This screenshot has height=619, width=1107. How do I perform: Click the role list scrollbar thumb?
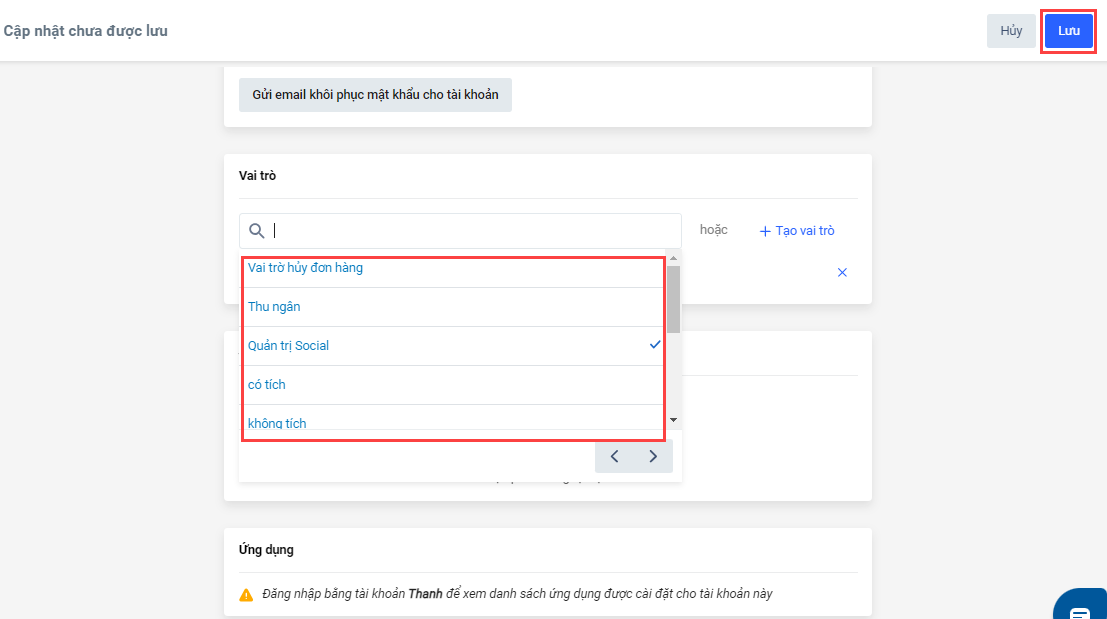click(x=673, y=298)
